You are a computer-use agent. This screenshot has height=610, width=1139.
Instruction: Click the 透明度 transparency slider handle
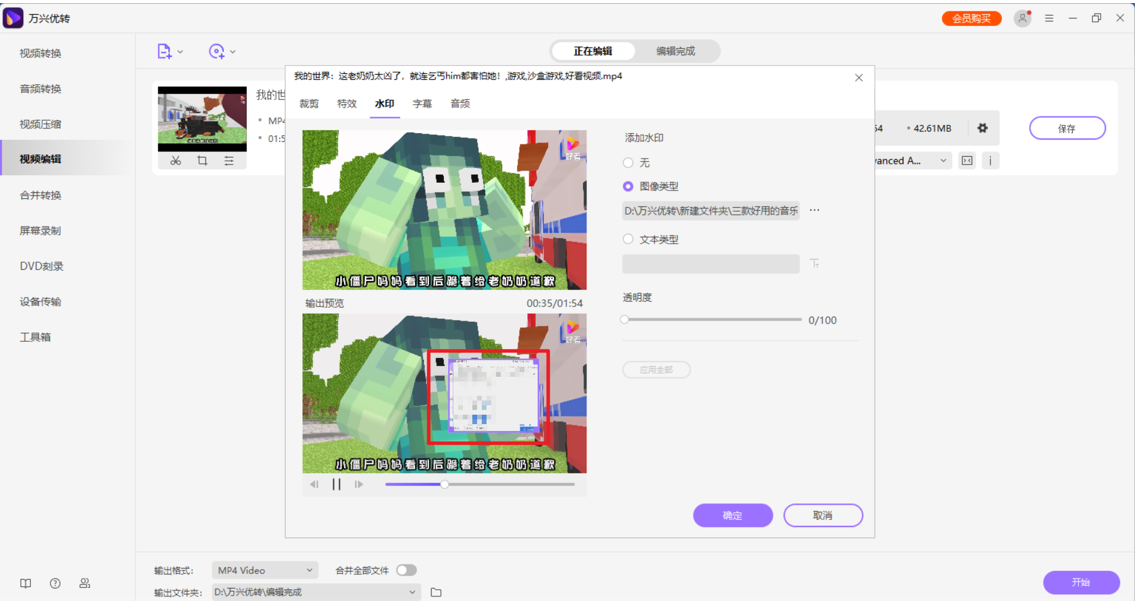click(x=624, y=320)
